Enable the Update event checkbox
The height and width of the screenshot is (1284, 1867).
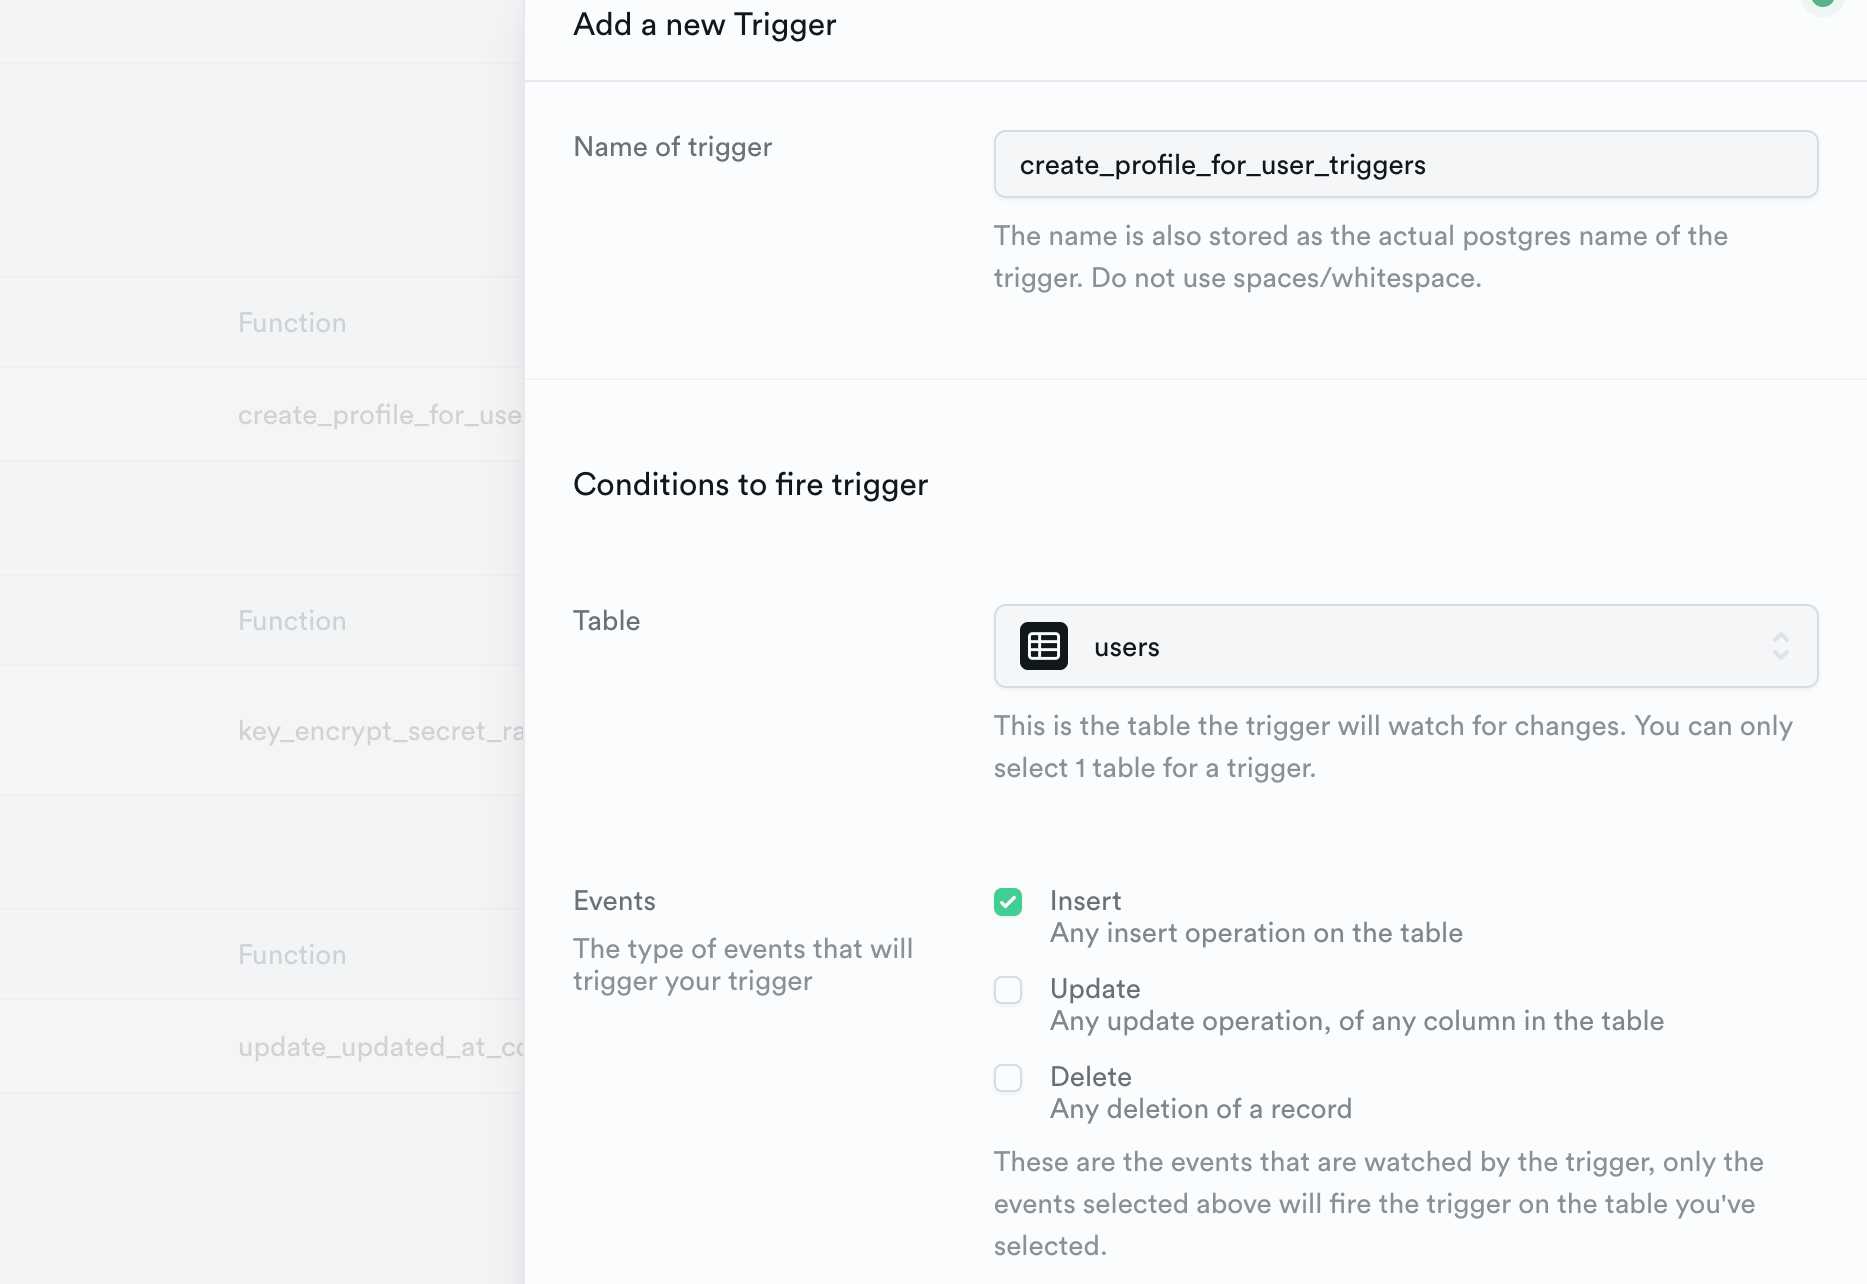1008,990
